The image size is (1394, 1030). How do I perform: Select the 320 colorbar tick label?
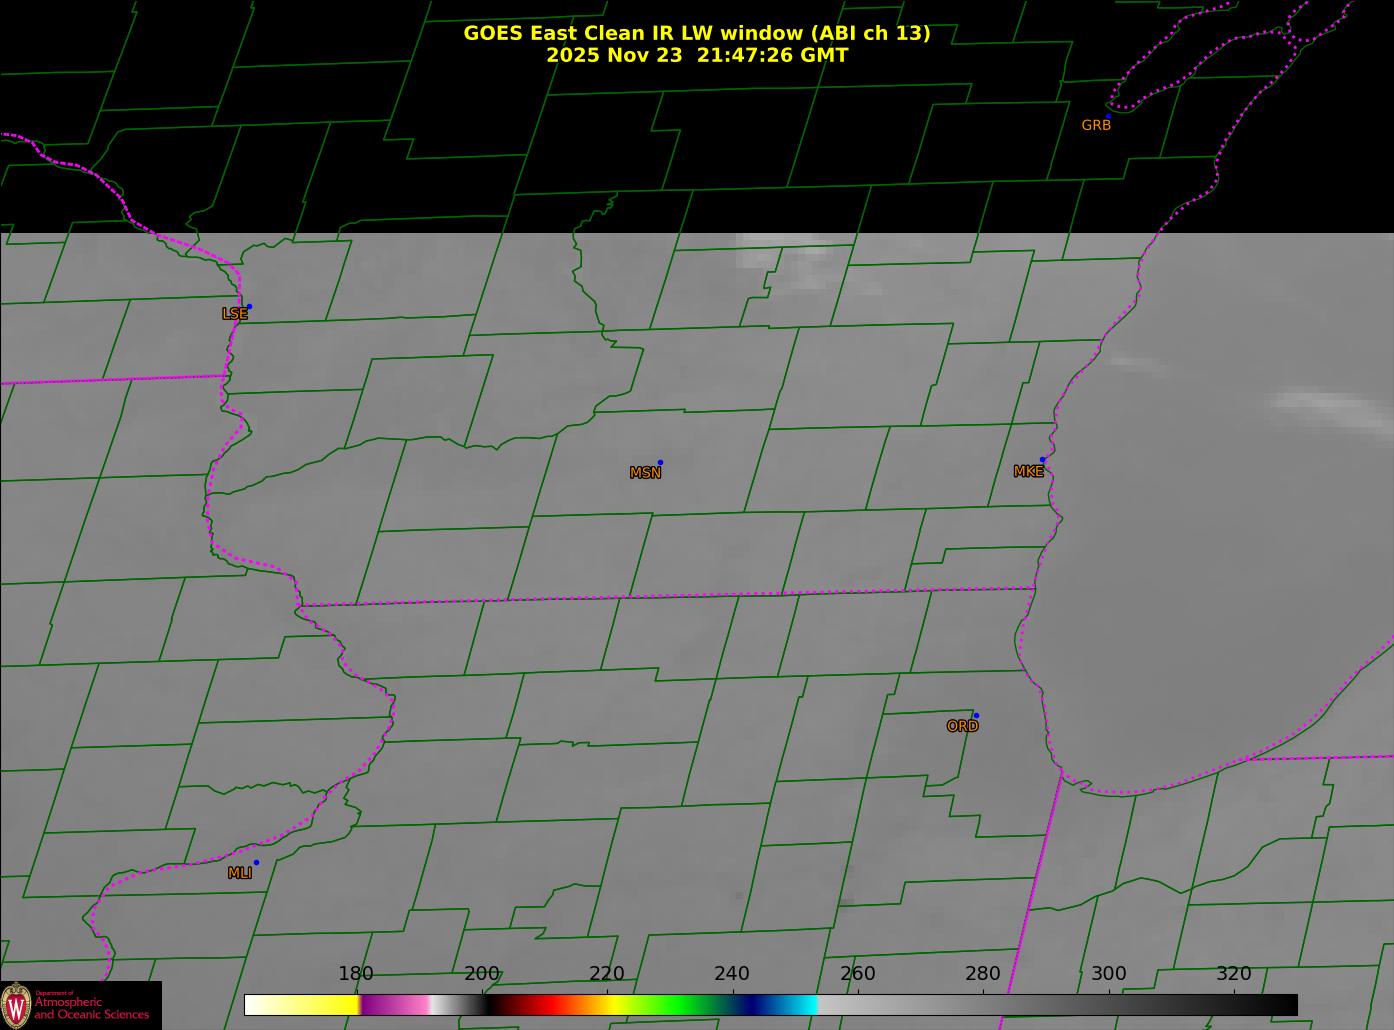(1234, 974)
